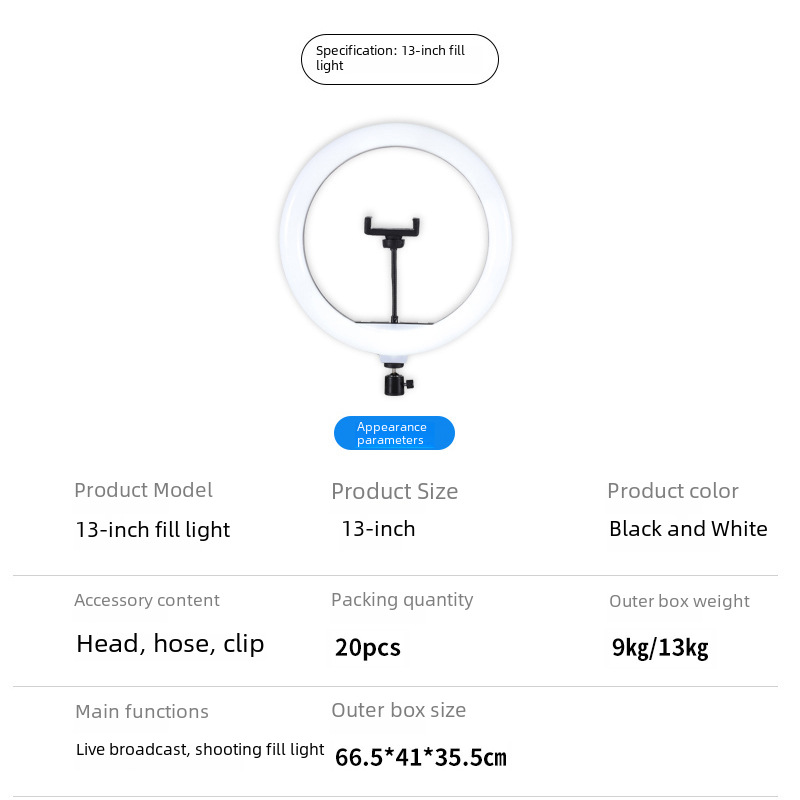Click the Product Size heading
Viewport: 800px width, 800px height.
[x=394, y=491]
